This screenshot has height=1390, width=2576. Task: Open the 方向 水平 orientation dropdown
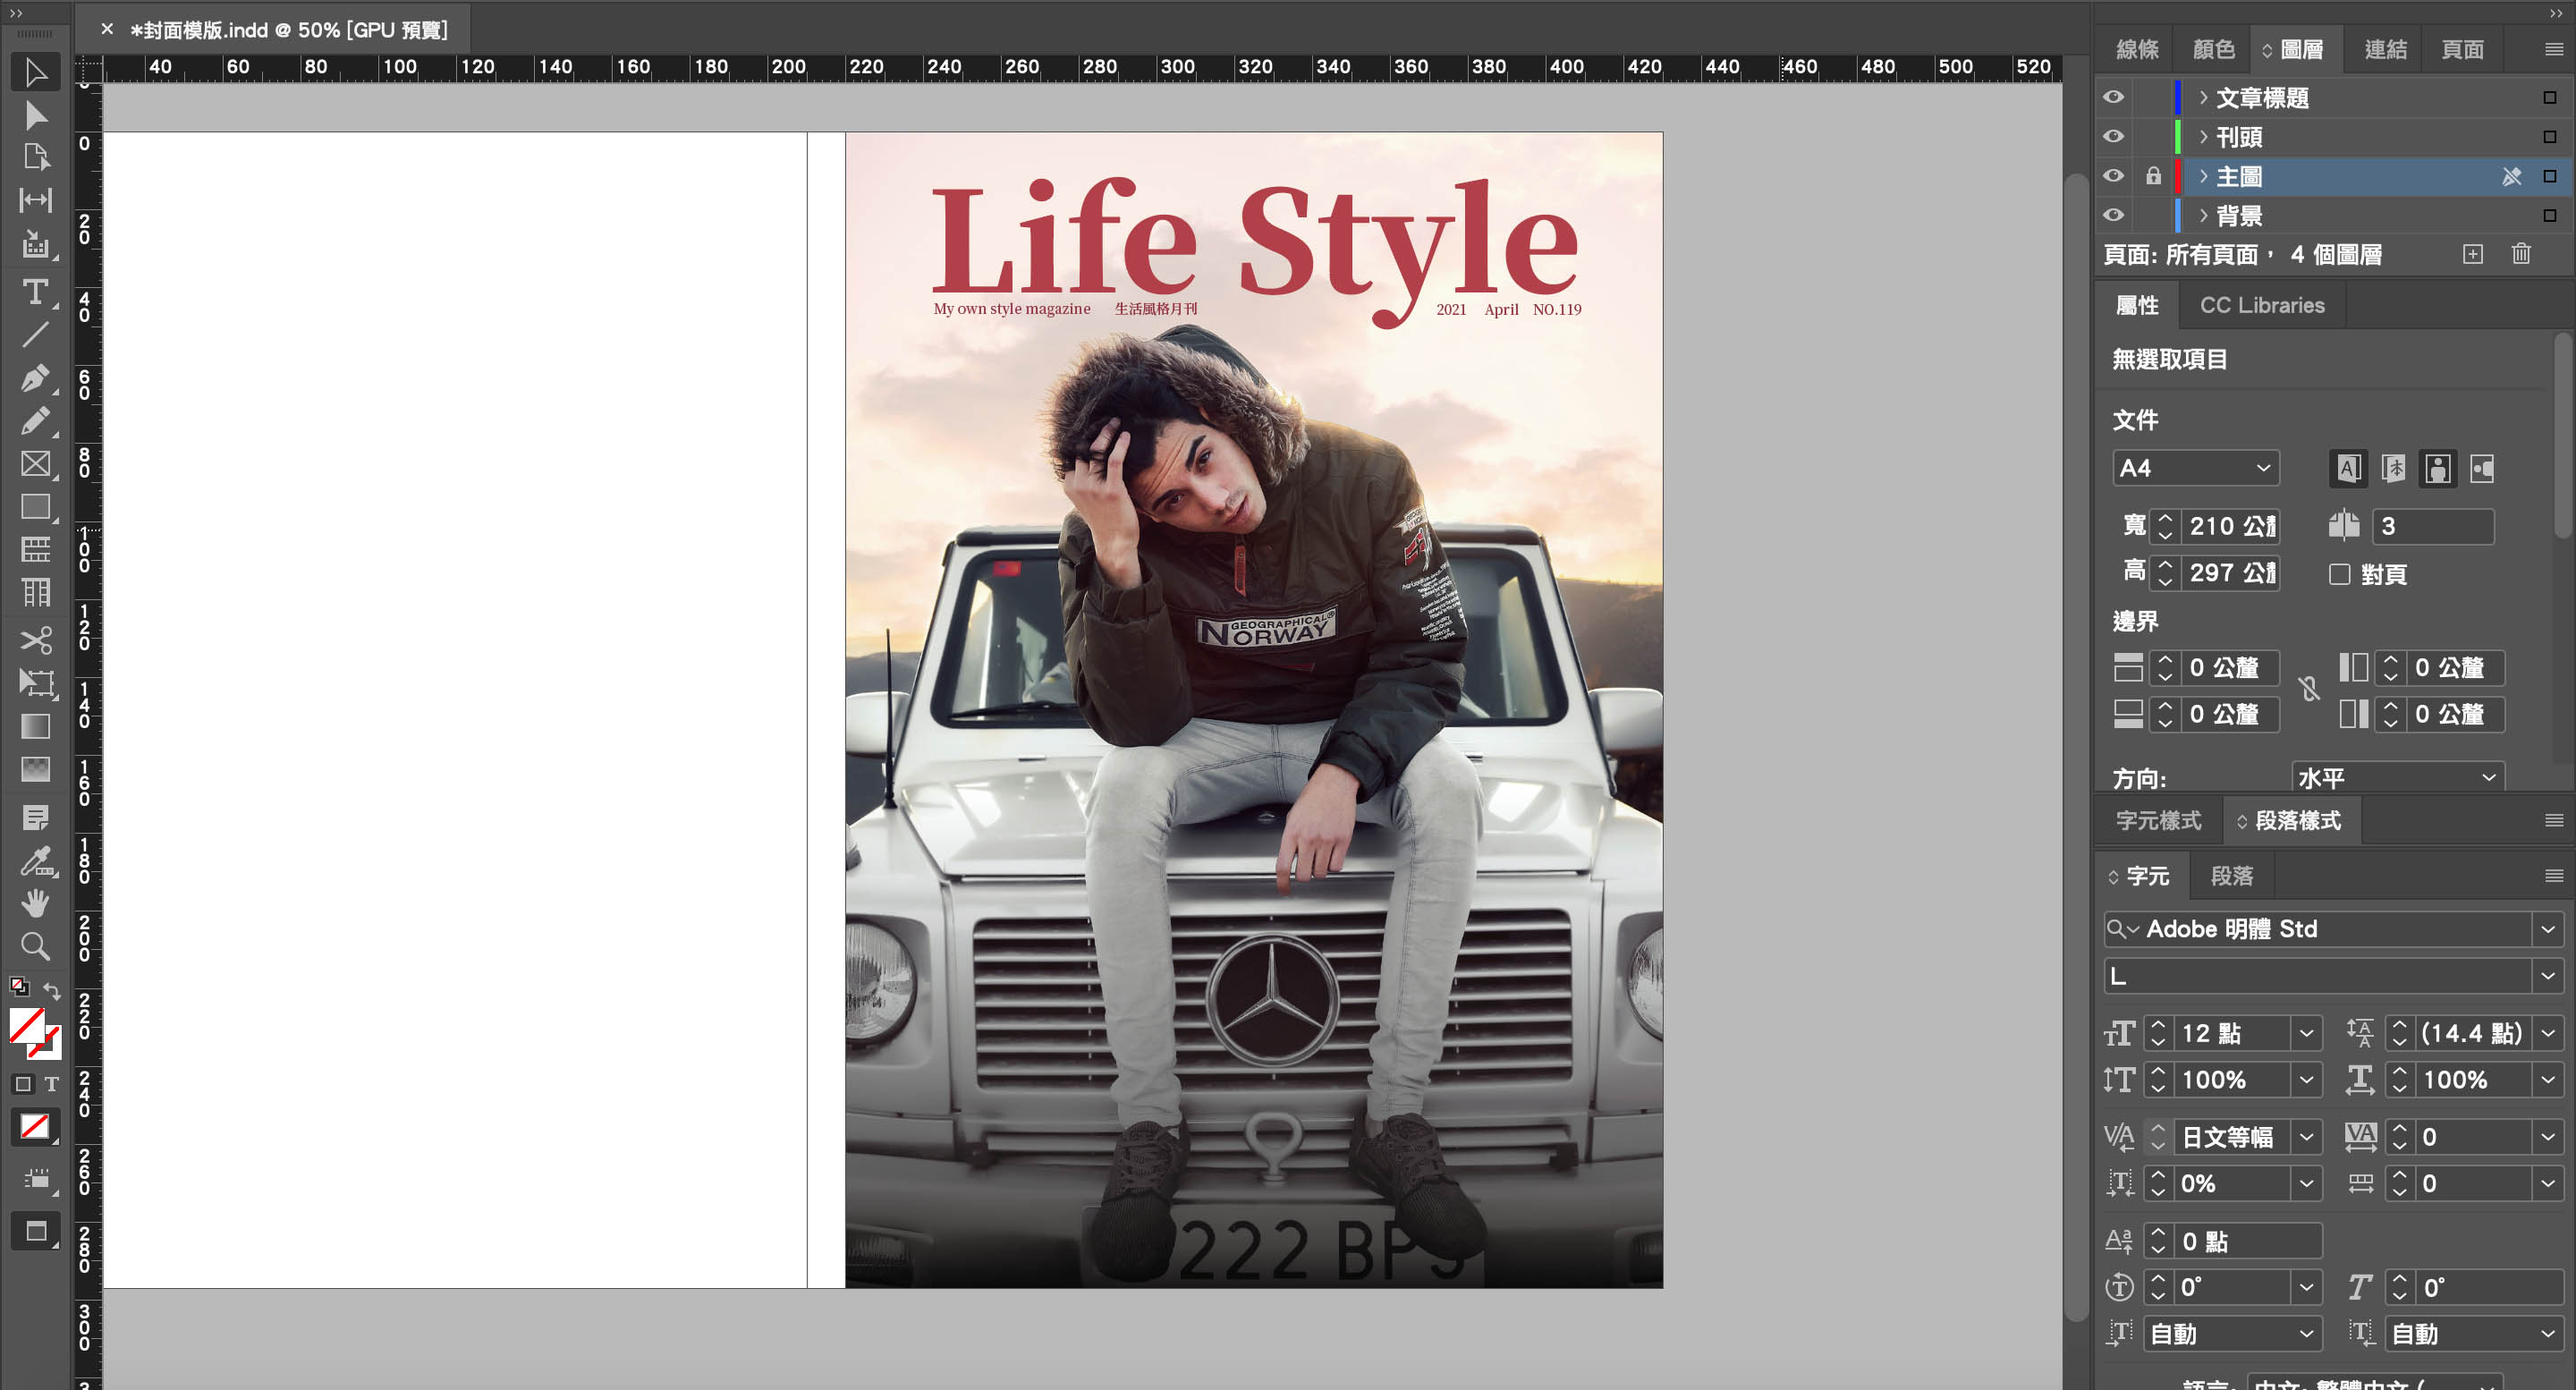(2397, 777)
